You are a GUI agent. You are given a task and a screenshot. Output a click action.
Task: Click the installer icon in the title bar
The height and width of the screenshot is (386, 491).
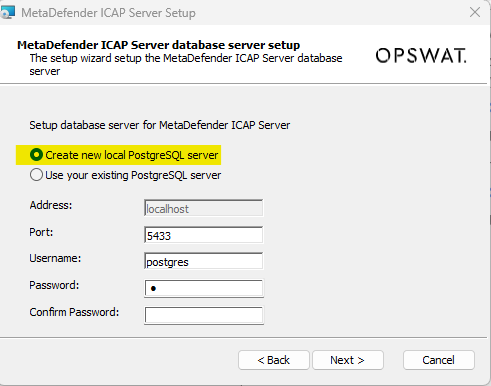pos(7,12)
